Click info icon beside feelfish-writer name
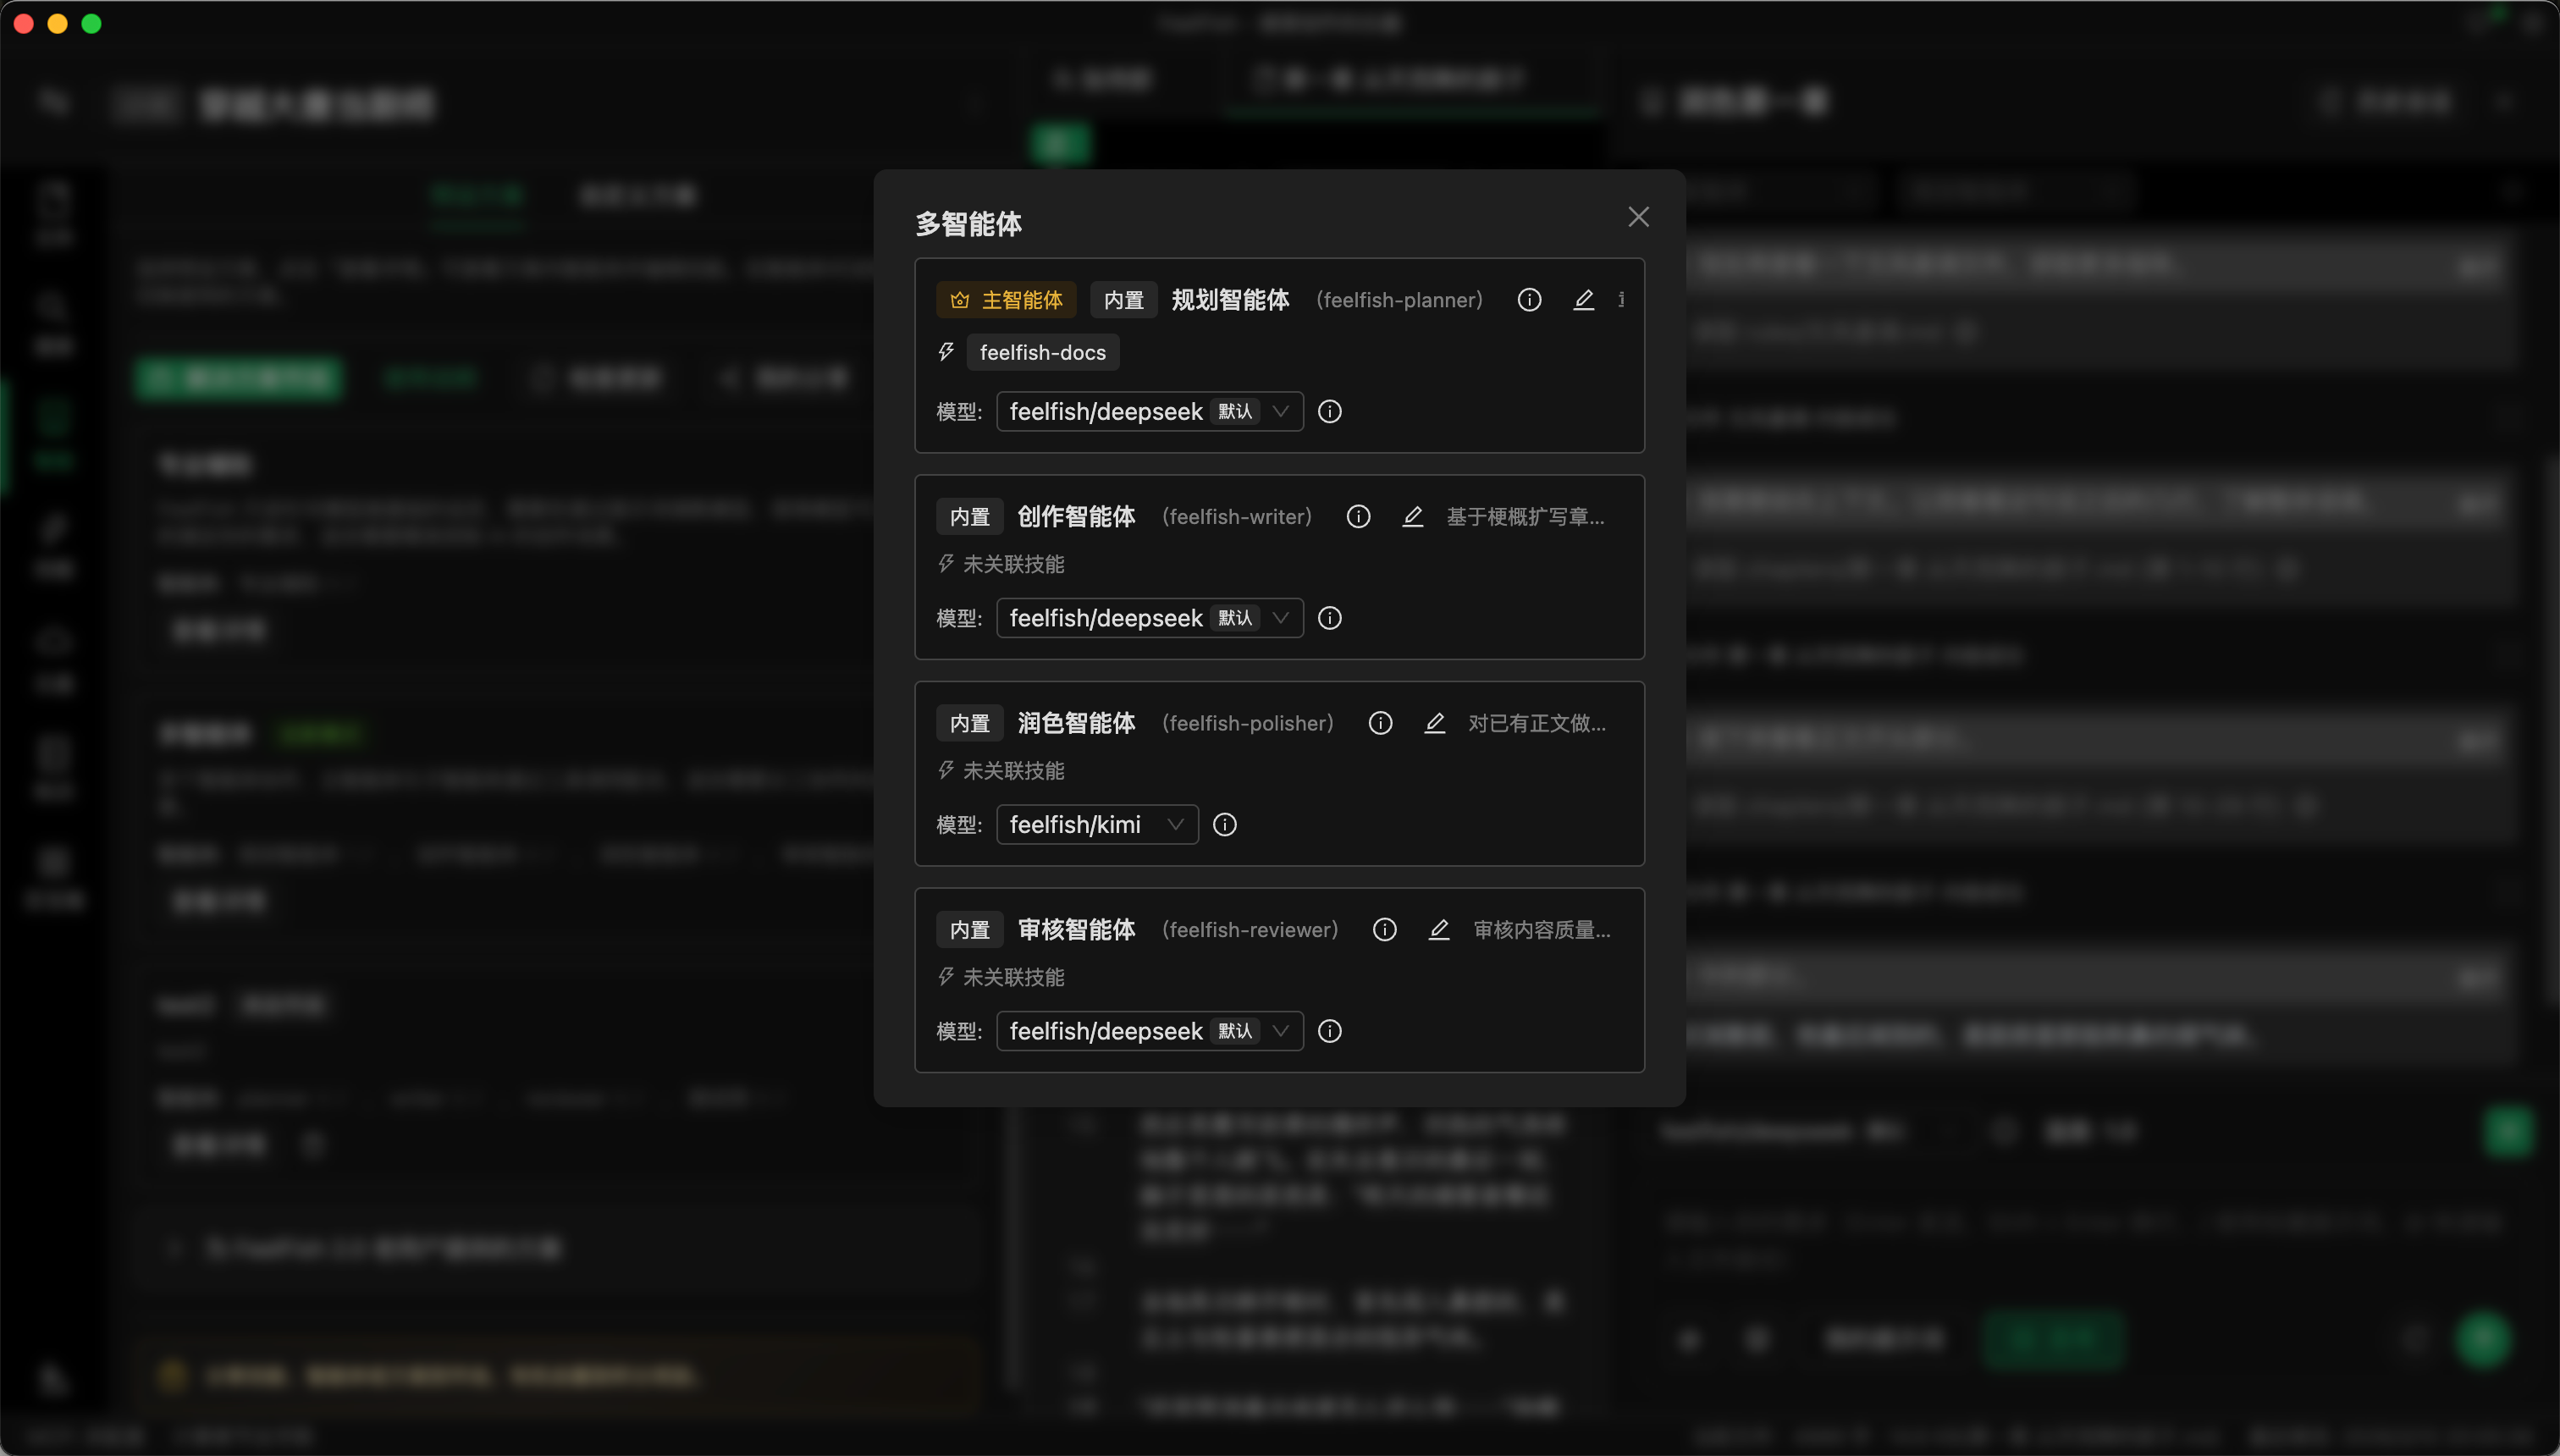 coord(1357,517)
